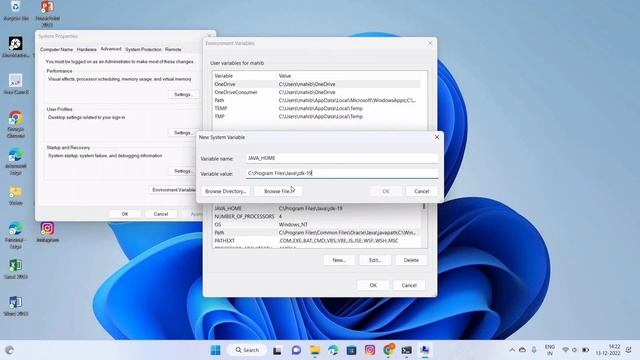
Task: Open the Chat app on the taskbar
Action: pyautogui.click(x=296, y=350)
